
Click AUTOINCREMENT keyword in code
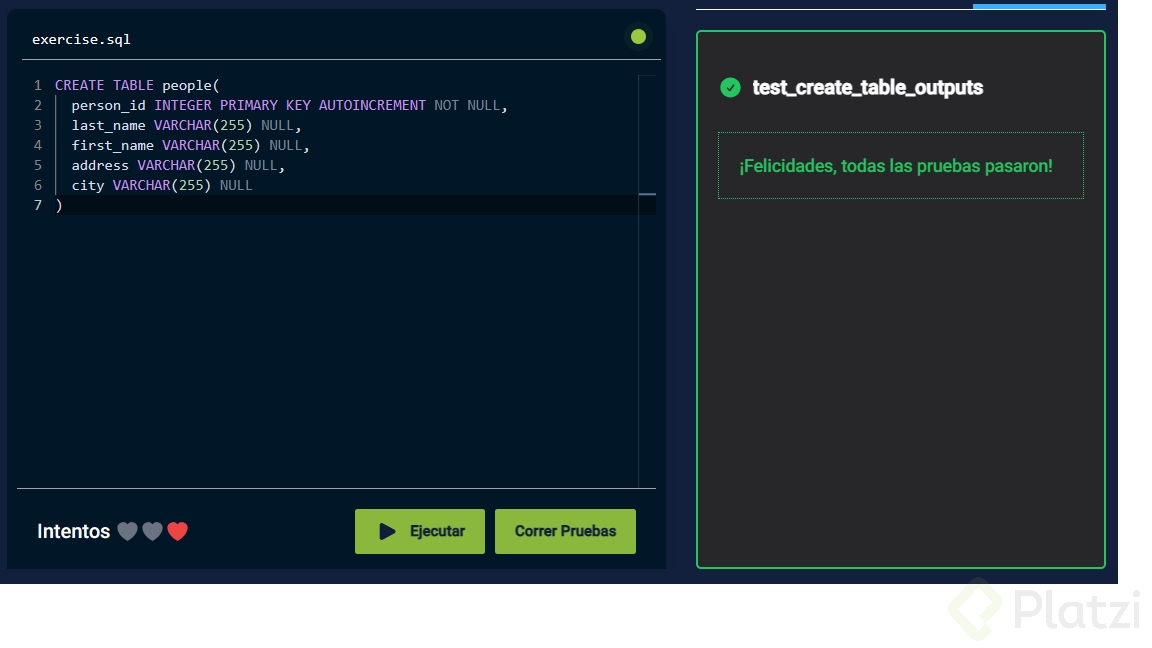[x=372, y=105]
